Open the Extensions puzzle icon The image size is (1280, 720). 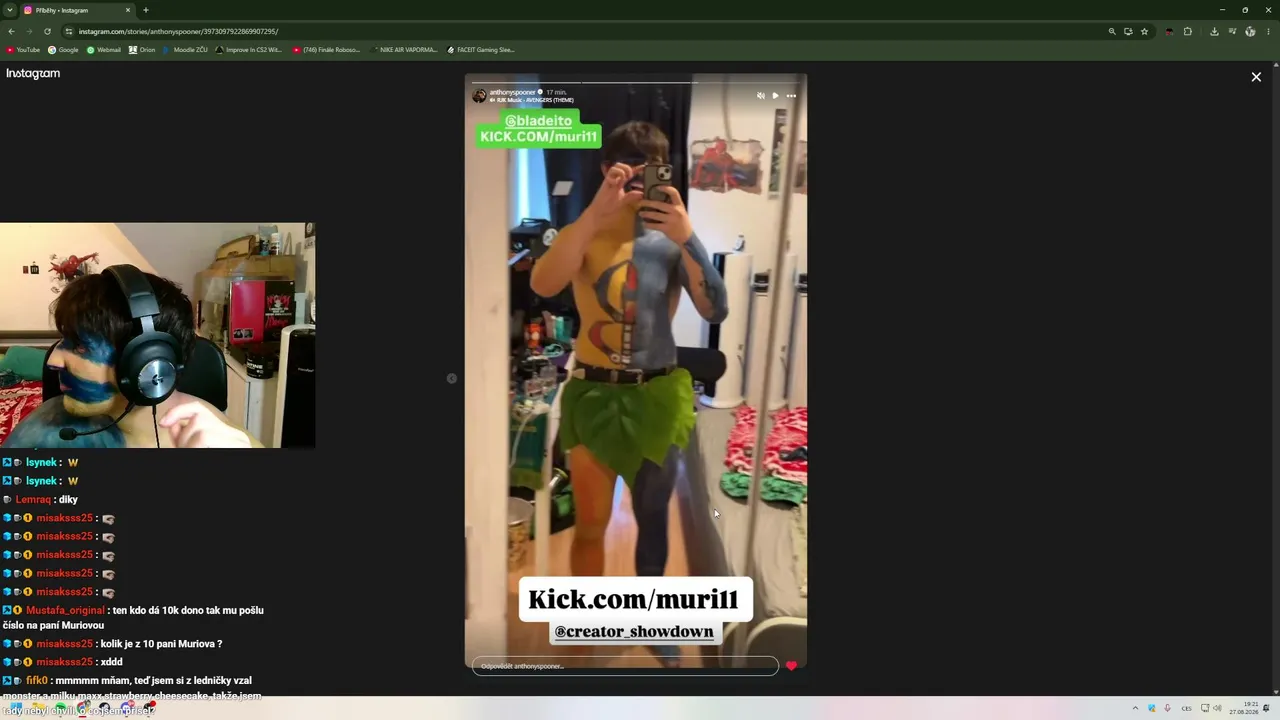(1188, 31)
